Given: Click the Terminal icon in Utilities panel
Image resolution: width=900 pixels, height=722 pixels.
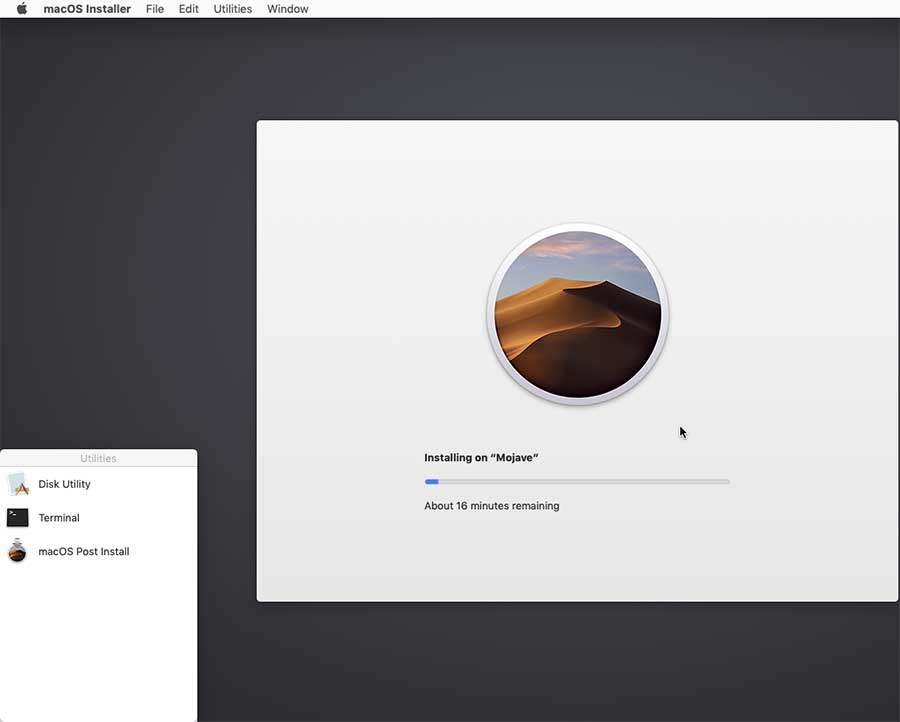Looking at the screenshot, I should click(x=17, y=518).
